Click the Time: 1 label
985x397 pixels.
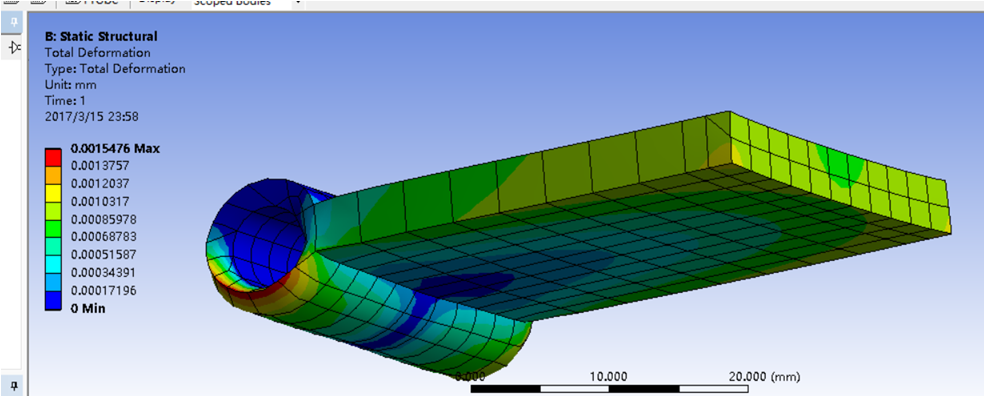(x=65, y=101)
